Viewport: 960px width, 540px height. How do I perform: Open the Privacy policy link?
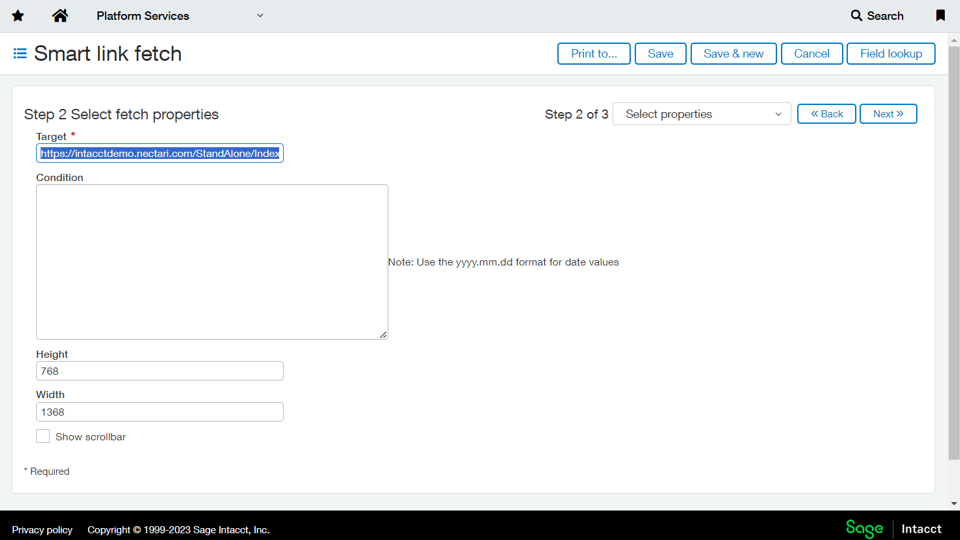[42, 530]
